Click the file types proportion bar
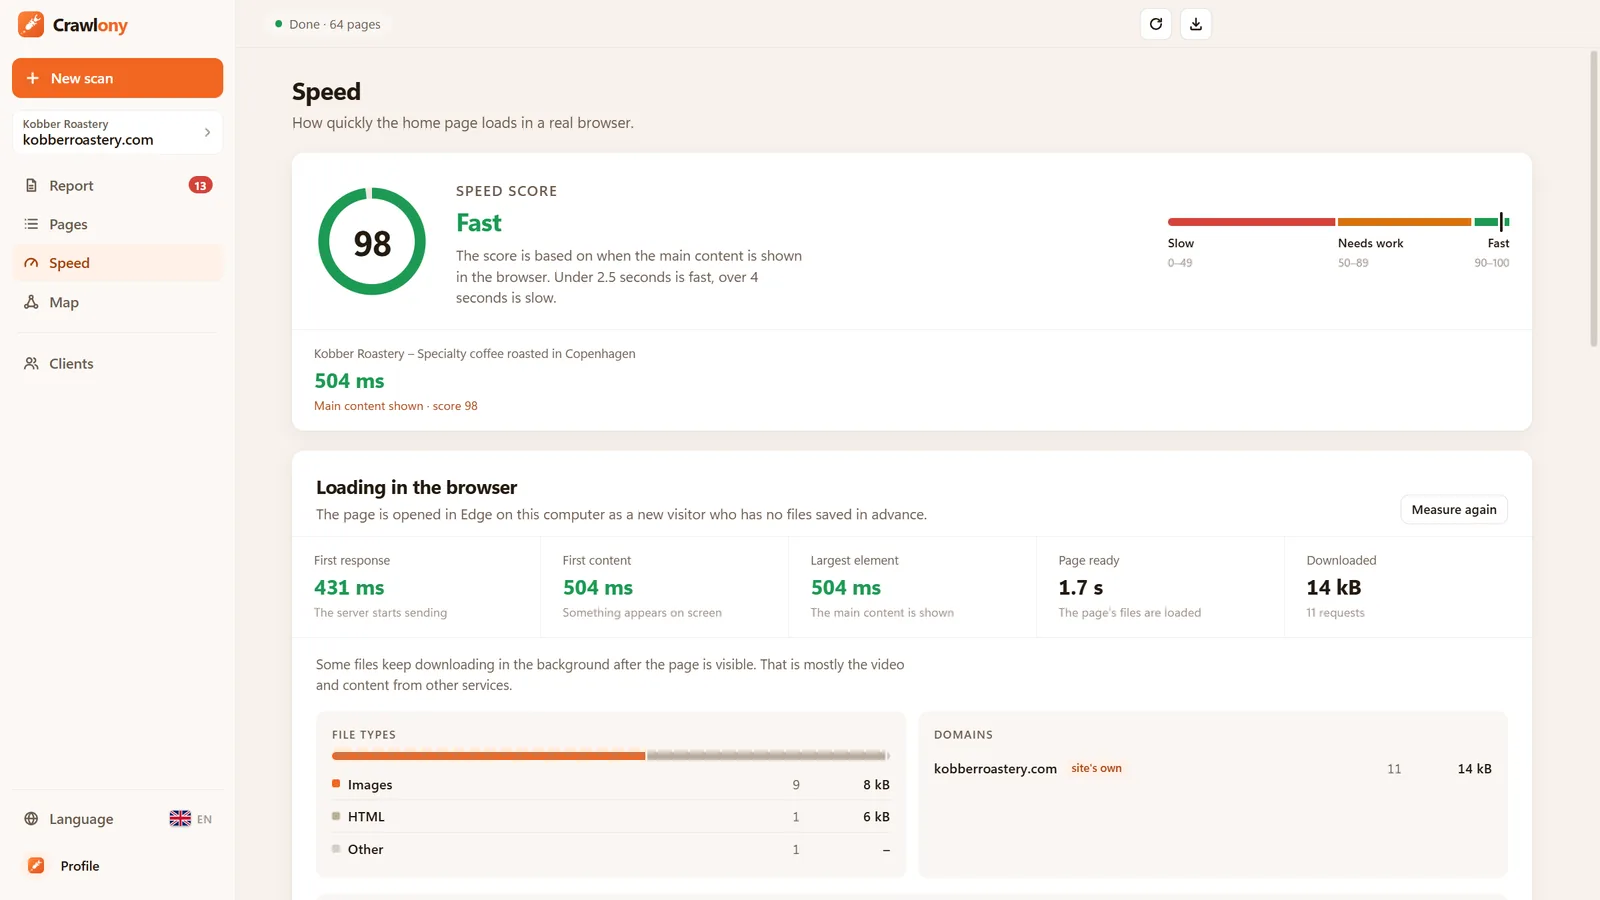Image resolution: width=1600 pixels, height=900 pixels. click(610, 756)
